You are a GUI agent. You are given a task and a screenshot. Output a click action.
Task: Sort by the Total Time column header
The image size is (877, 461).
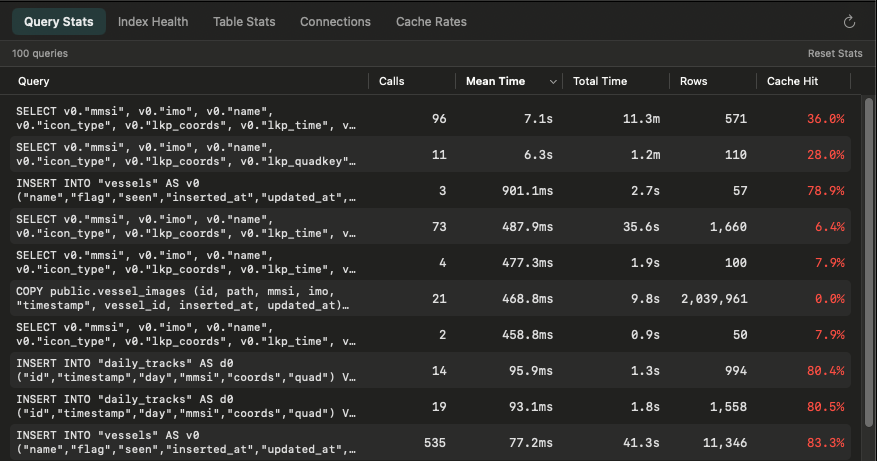tap(600, 81)
